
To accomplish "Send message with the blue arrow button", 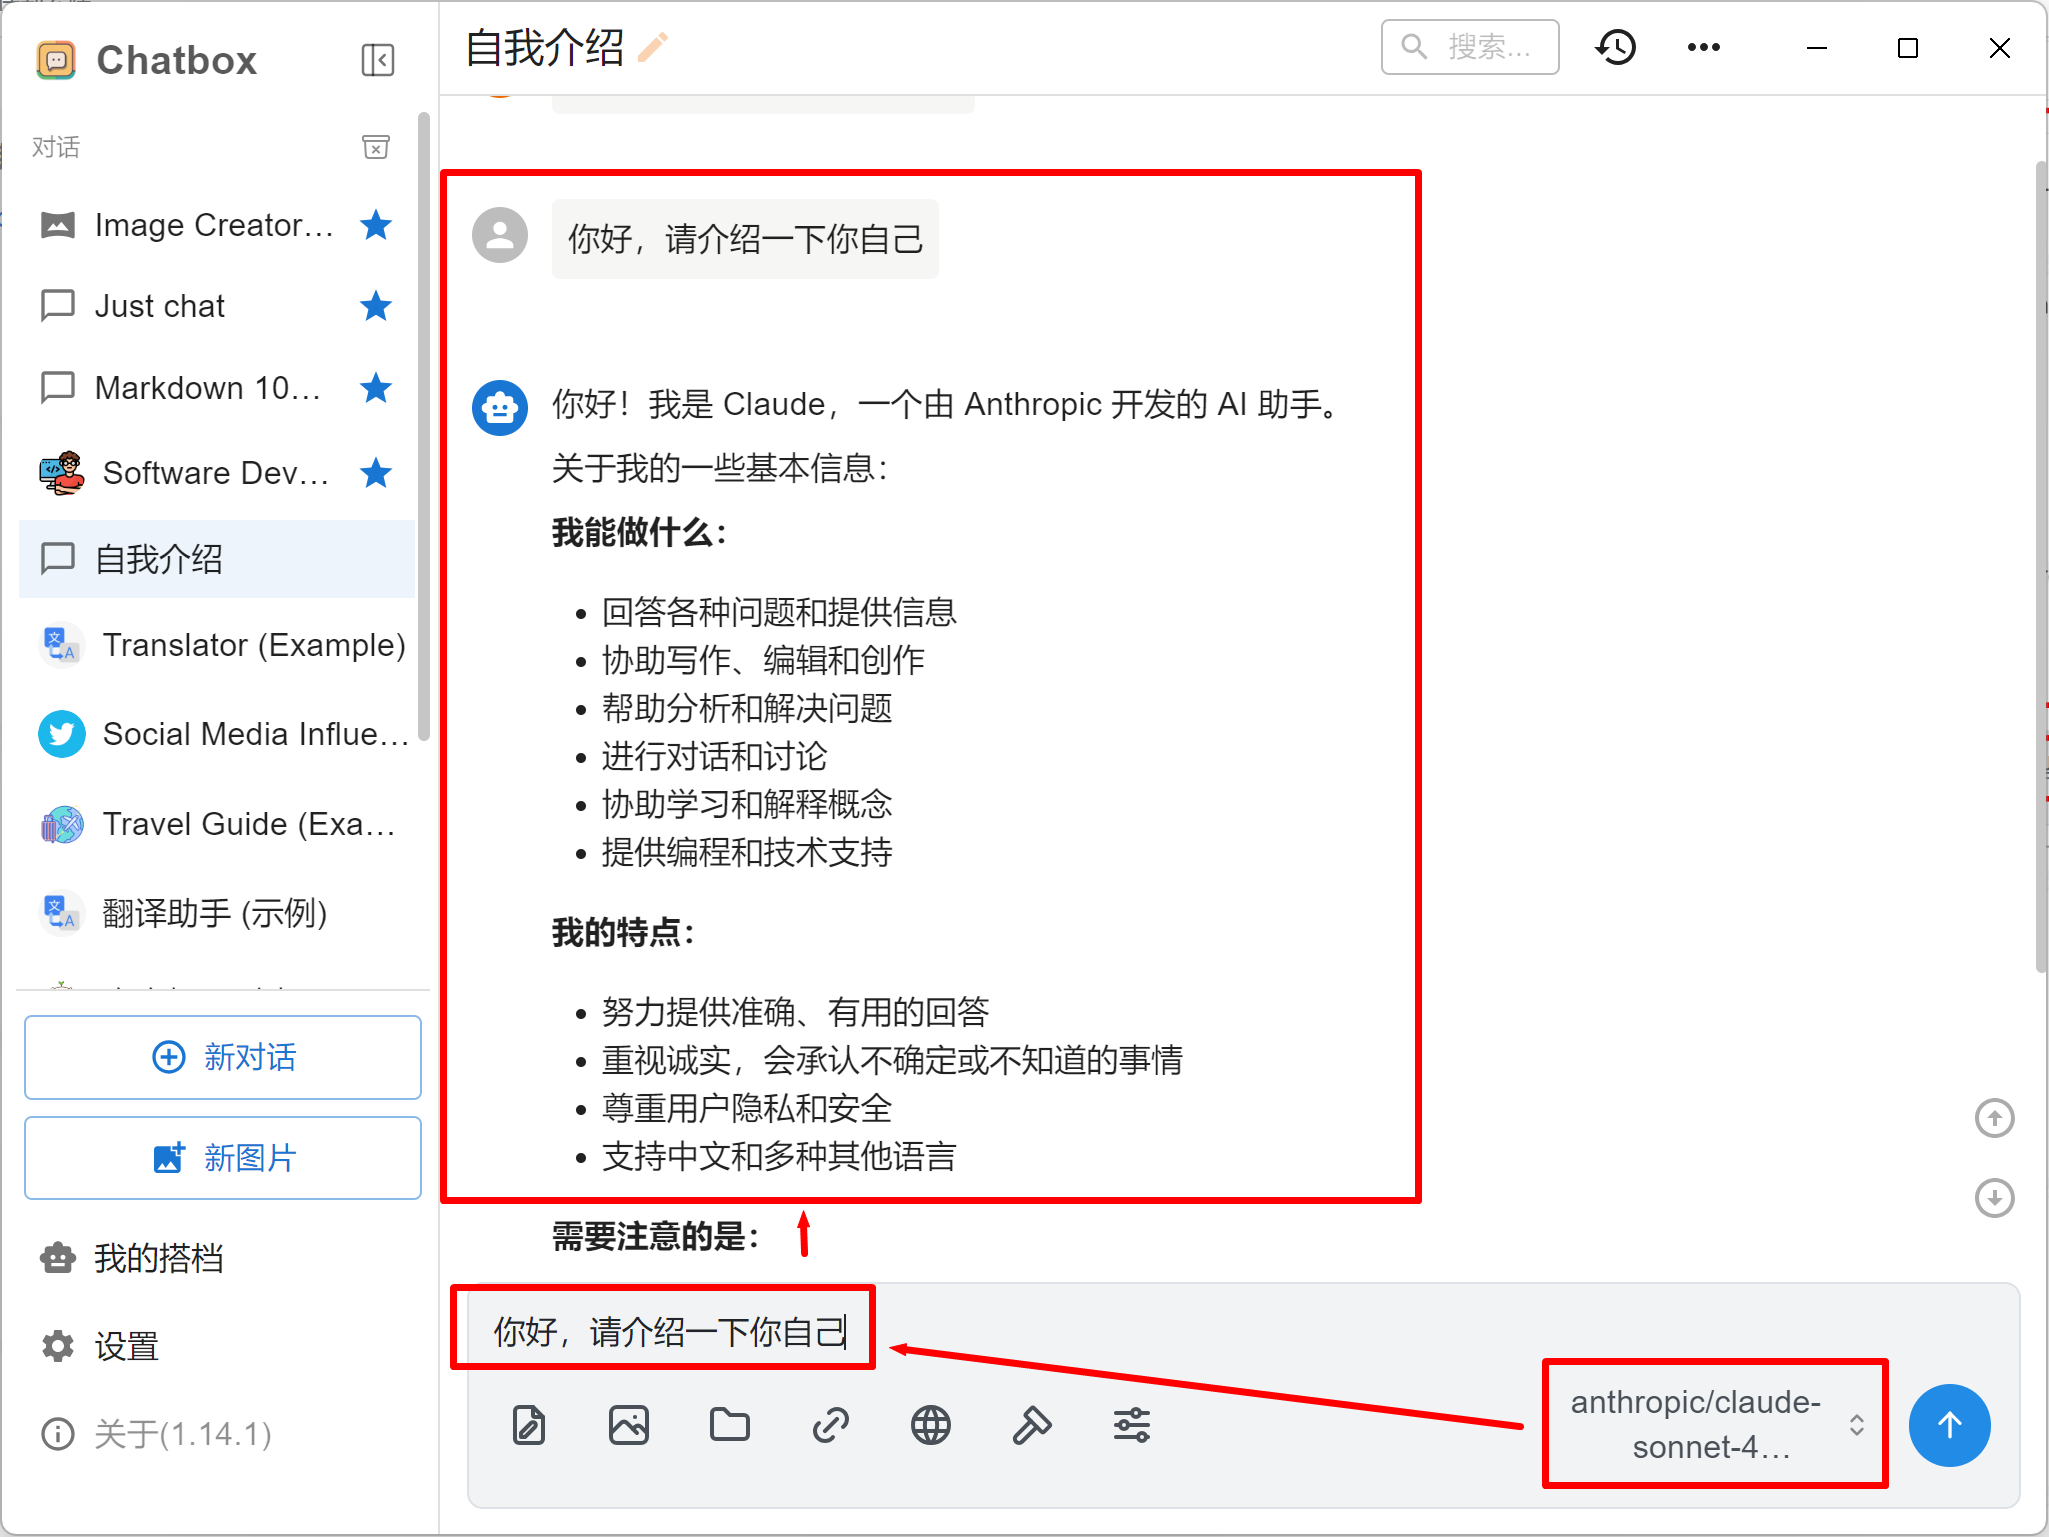I will 1949,1425.
